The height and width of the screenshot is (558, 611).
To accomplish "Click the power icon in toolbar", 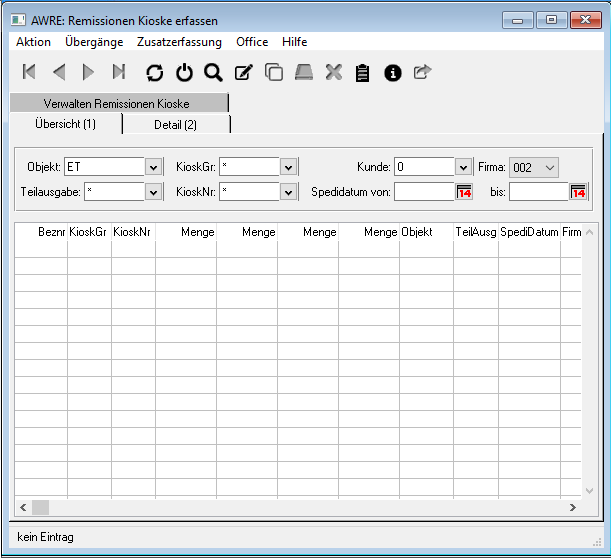I will point(184,72).
